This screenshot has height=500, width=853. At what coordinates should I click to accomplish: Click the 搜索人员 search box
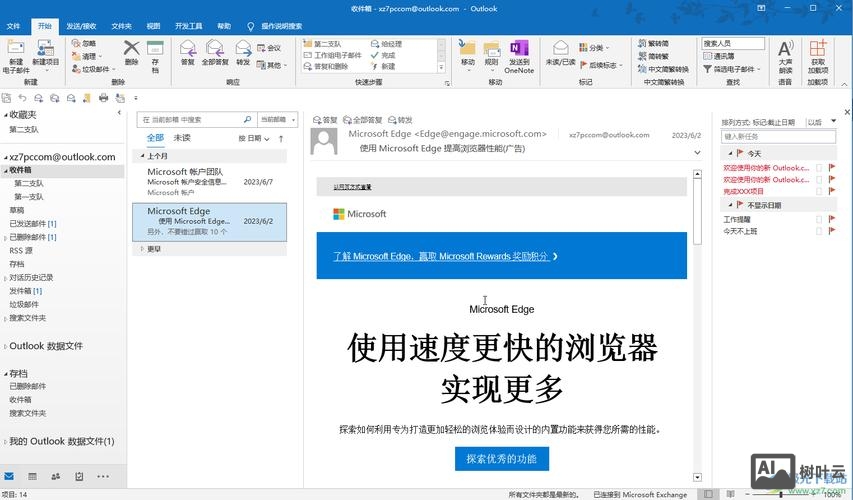[x=733, y=43]
